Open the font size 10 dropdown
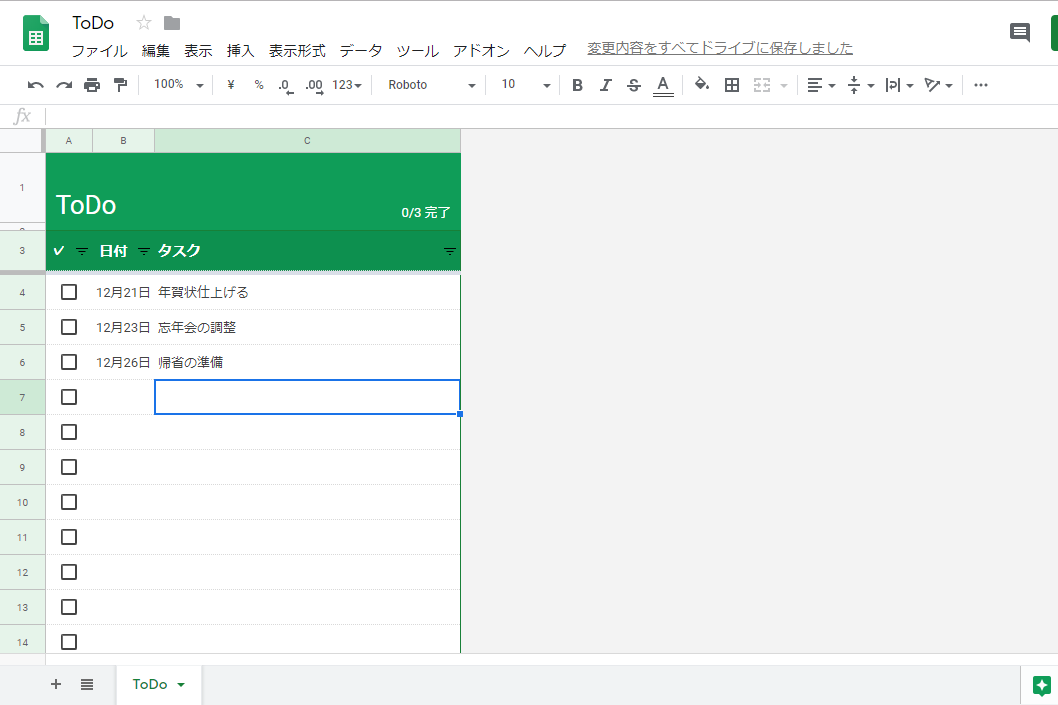Screen dimensions: 1058x705 [x=525, y=85]
